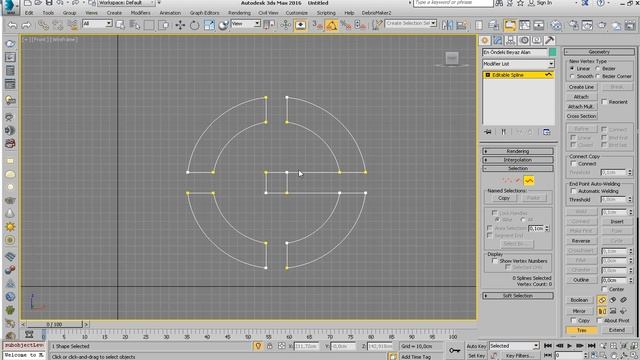Viewport: 640px width, 360px height.
Task: Open the Display command panel tab
Action: tap(537, 40)
